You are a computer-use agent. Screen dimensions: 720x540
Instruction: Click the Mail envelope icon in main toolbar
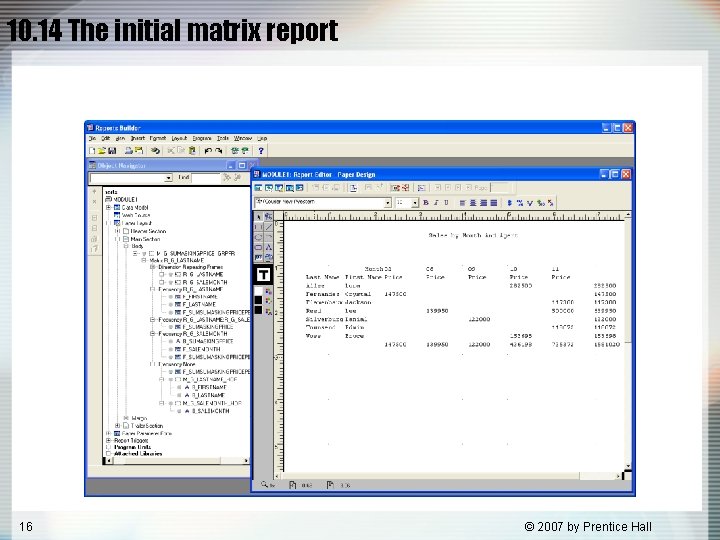pyautogui.click(x=139, y=151)
